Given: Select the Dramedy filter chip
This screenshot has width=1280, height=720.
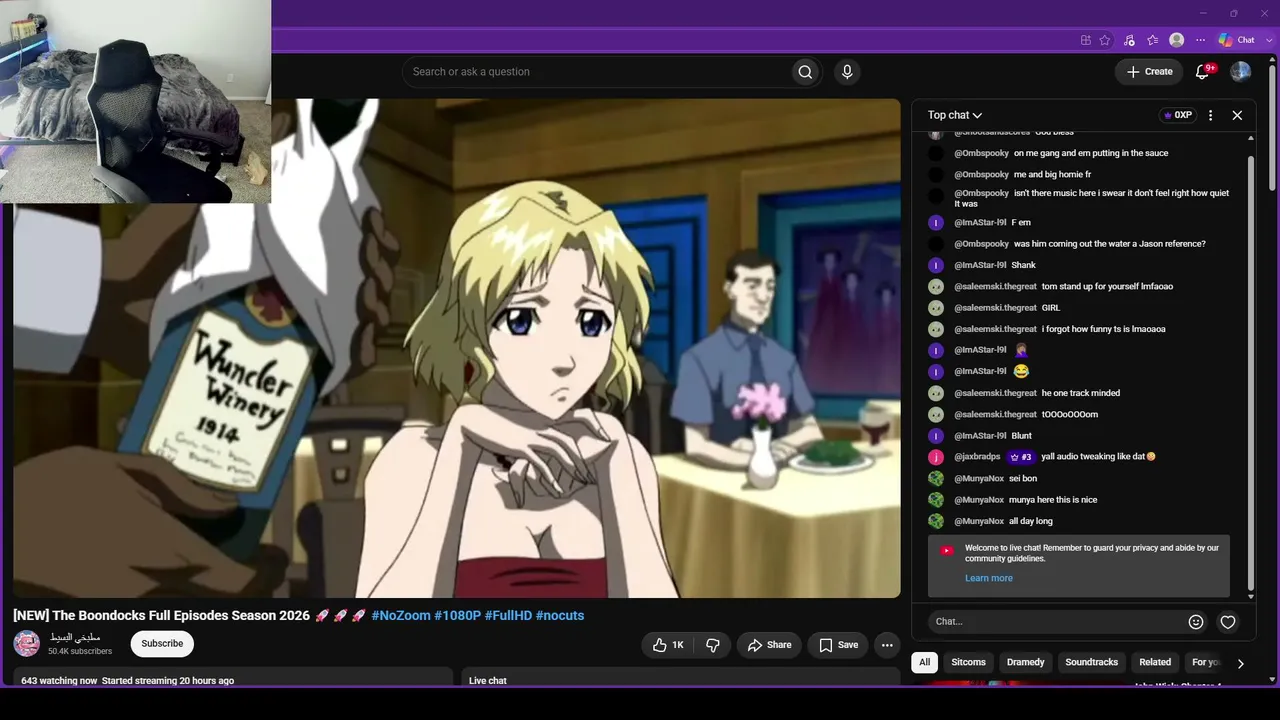Looking at the screenshot, I should pos(1026,662).
